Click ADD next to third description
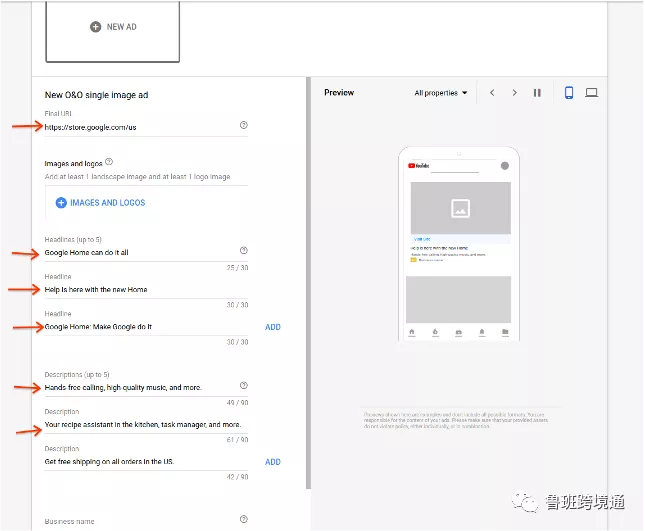The image size is (645, 531). (x=273, y=462)
